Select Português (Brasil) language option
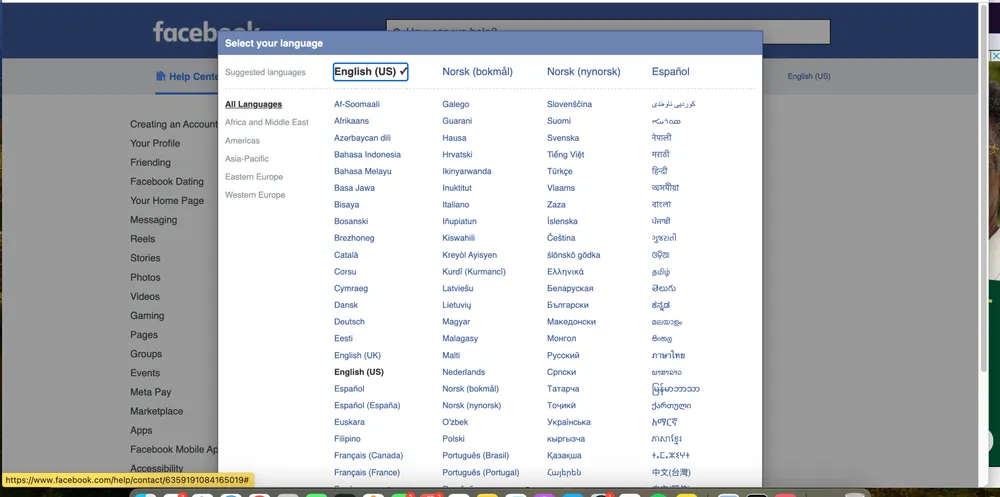1000x497 pixels. [x=475, y=456]
